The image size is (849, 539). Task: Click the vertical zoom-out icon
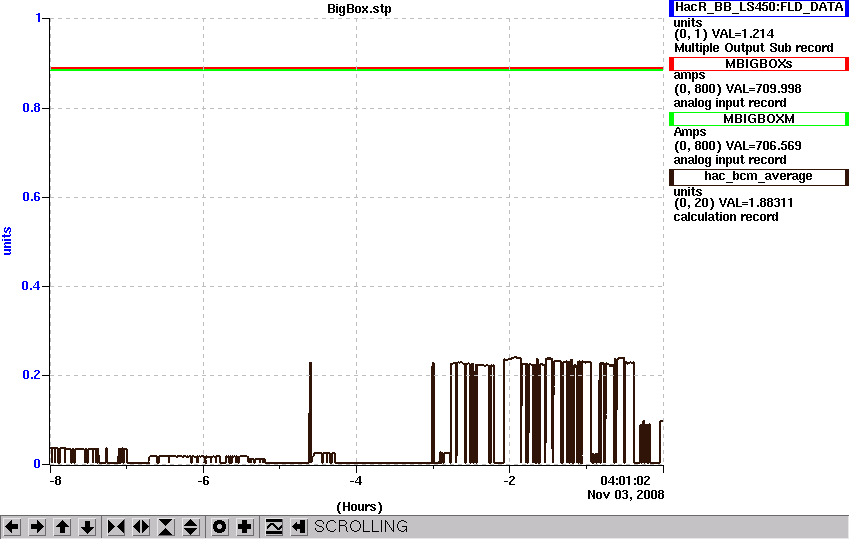pyautogui.click(x=191, y=527)
